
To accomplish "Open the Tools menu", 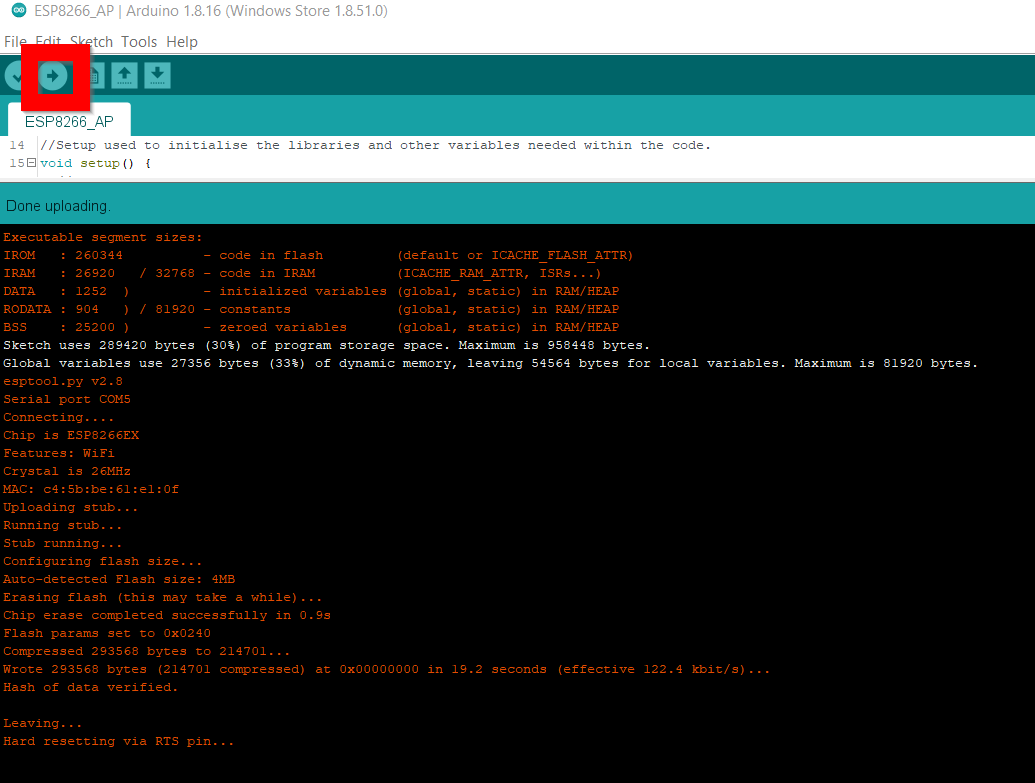I will tap(139, 42).
